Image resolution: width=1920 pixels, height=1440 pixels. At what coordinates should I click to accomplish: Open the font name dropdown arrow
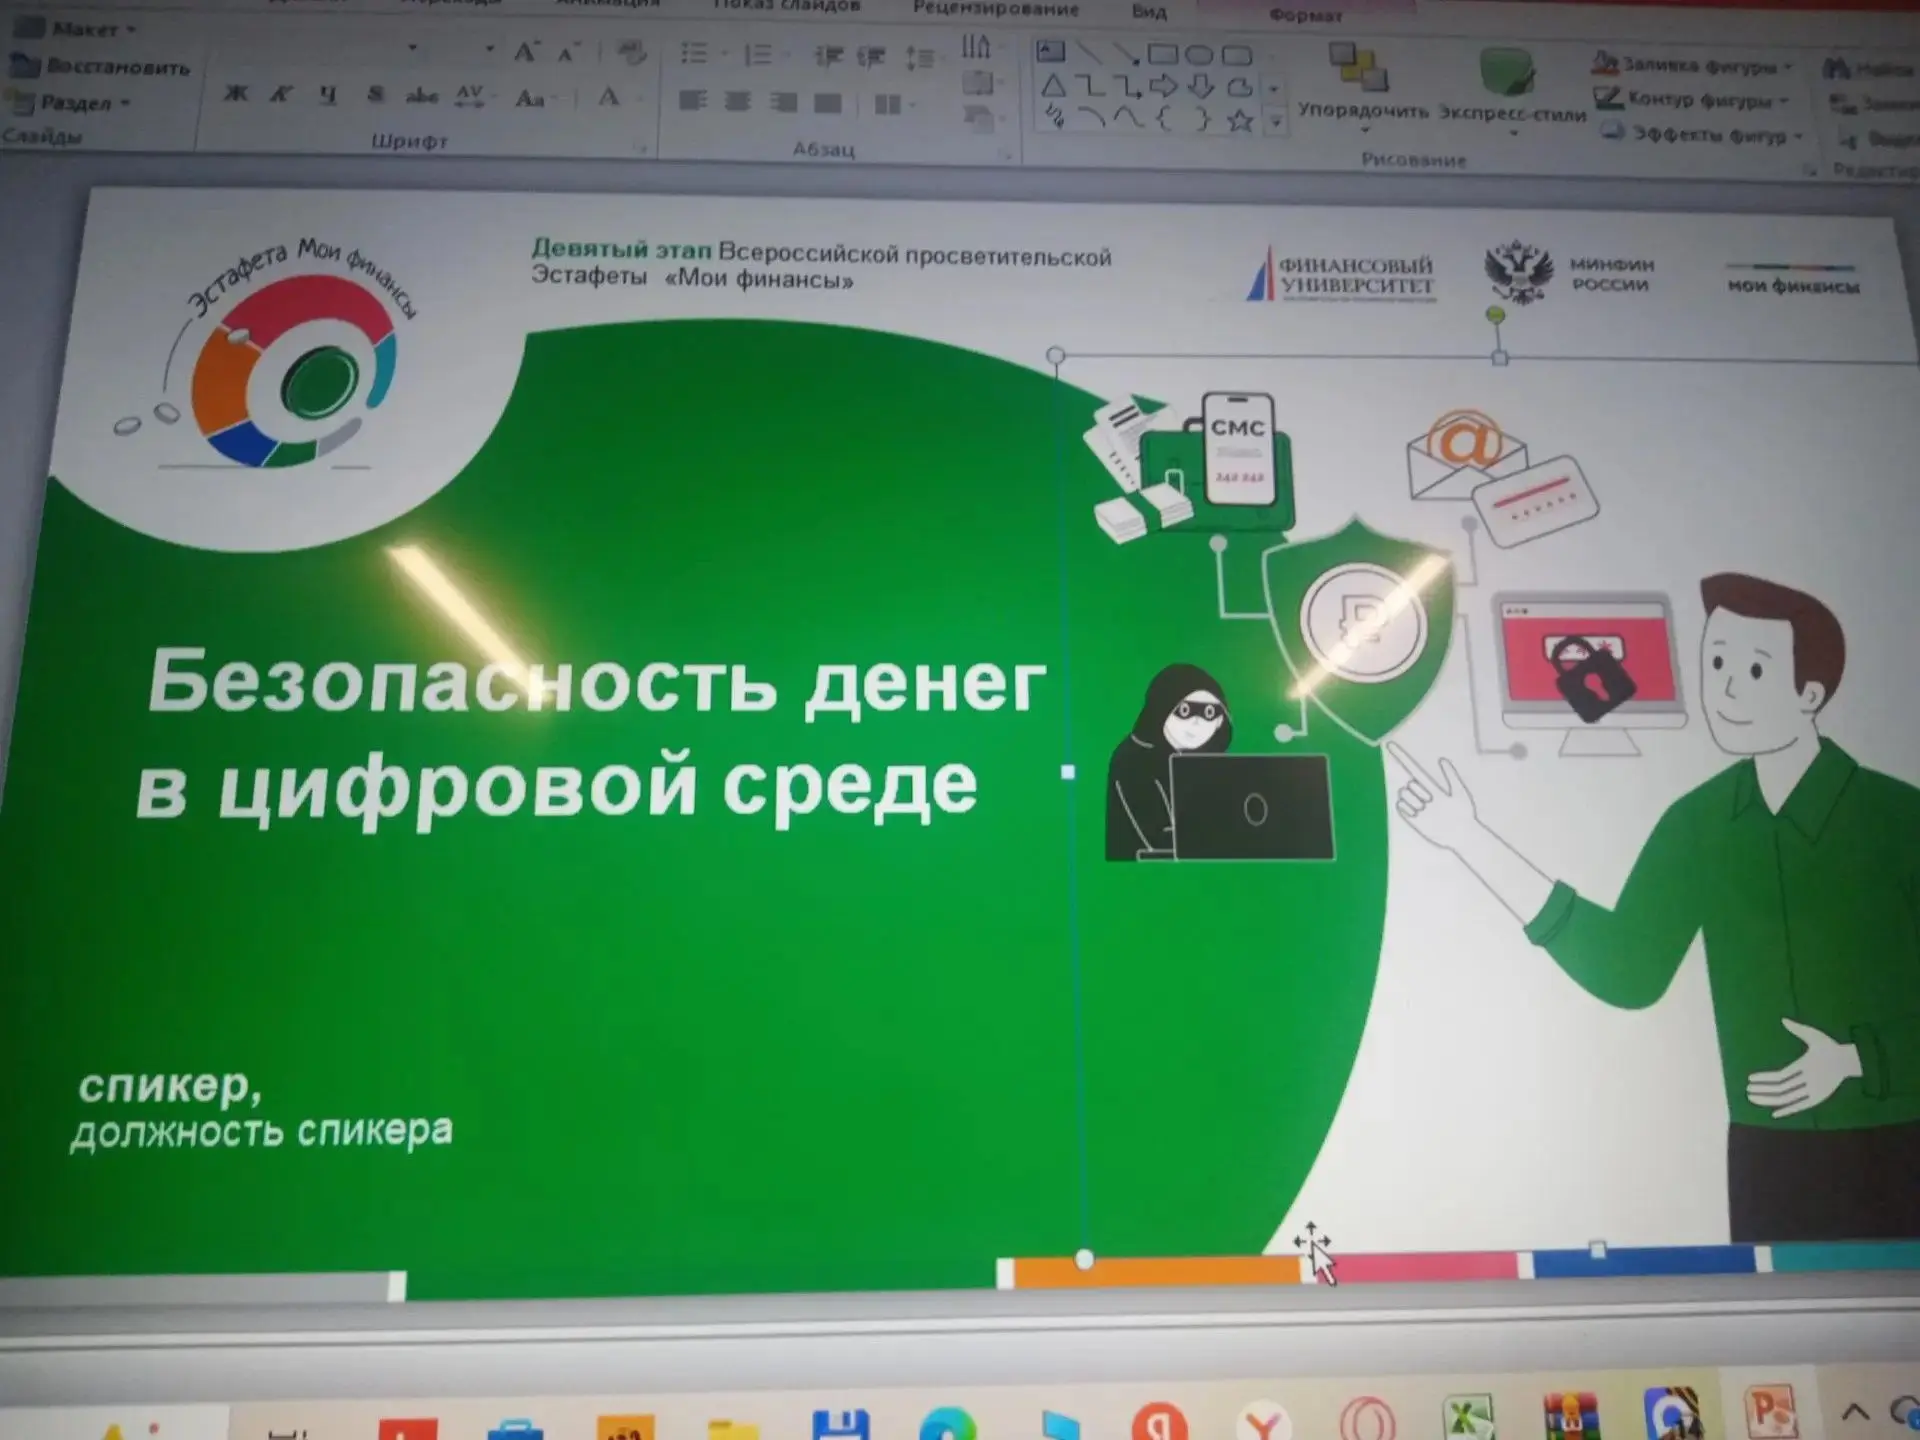tap(412, 48)
